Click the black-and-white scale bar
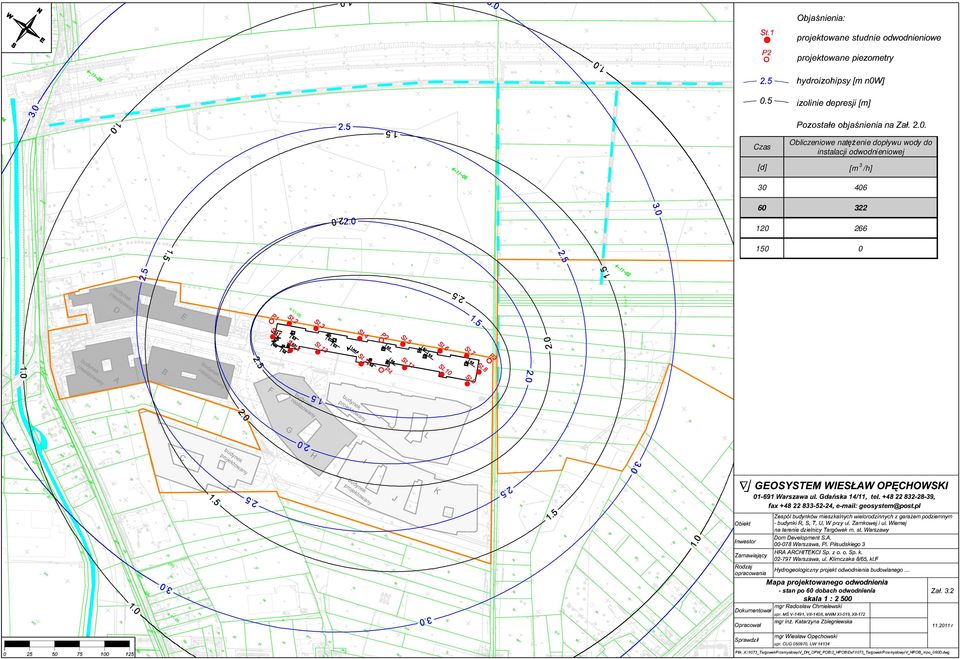Screen dimensions: 960x659 click(x=69, y=644)
